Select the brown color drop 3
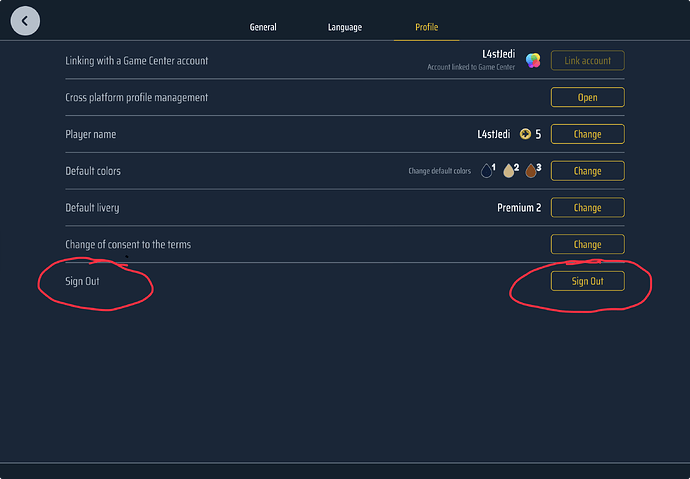Viewport: 690px width, 479px height. pos(531,171)
